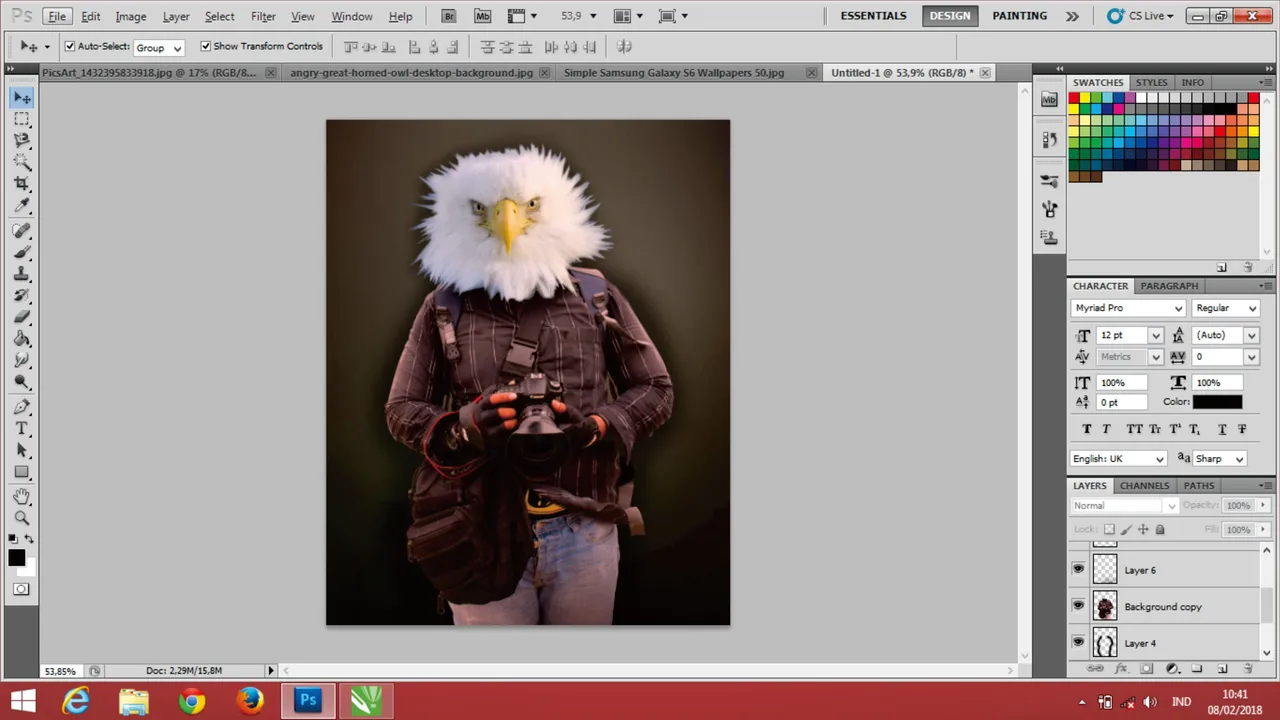Select the Rectangular Marquee tool

pos(22,119)
